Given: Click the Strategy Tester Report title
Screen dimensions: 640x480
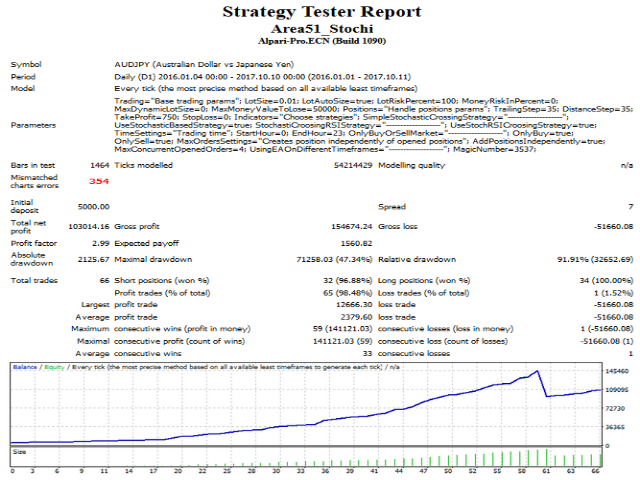Looking at the screenshot, I should click(x=320, y=13).
